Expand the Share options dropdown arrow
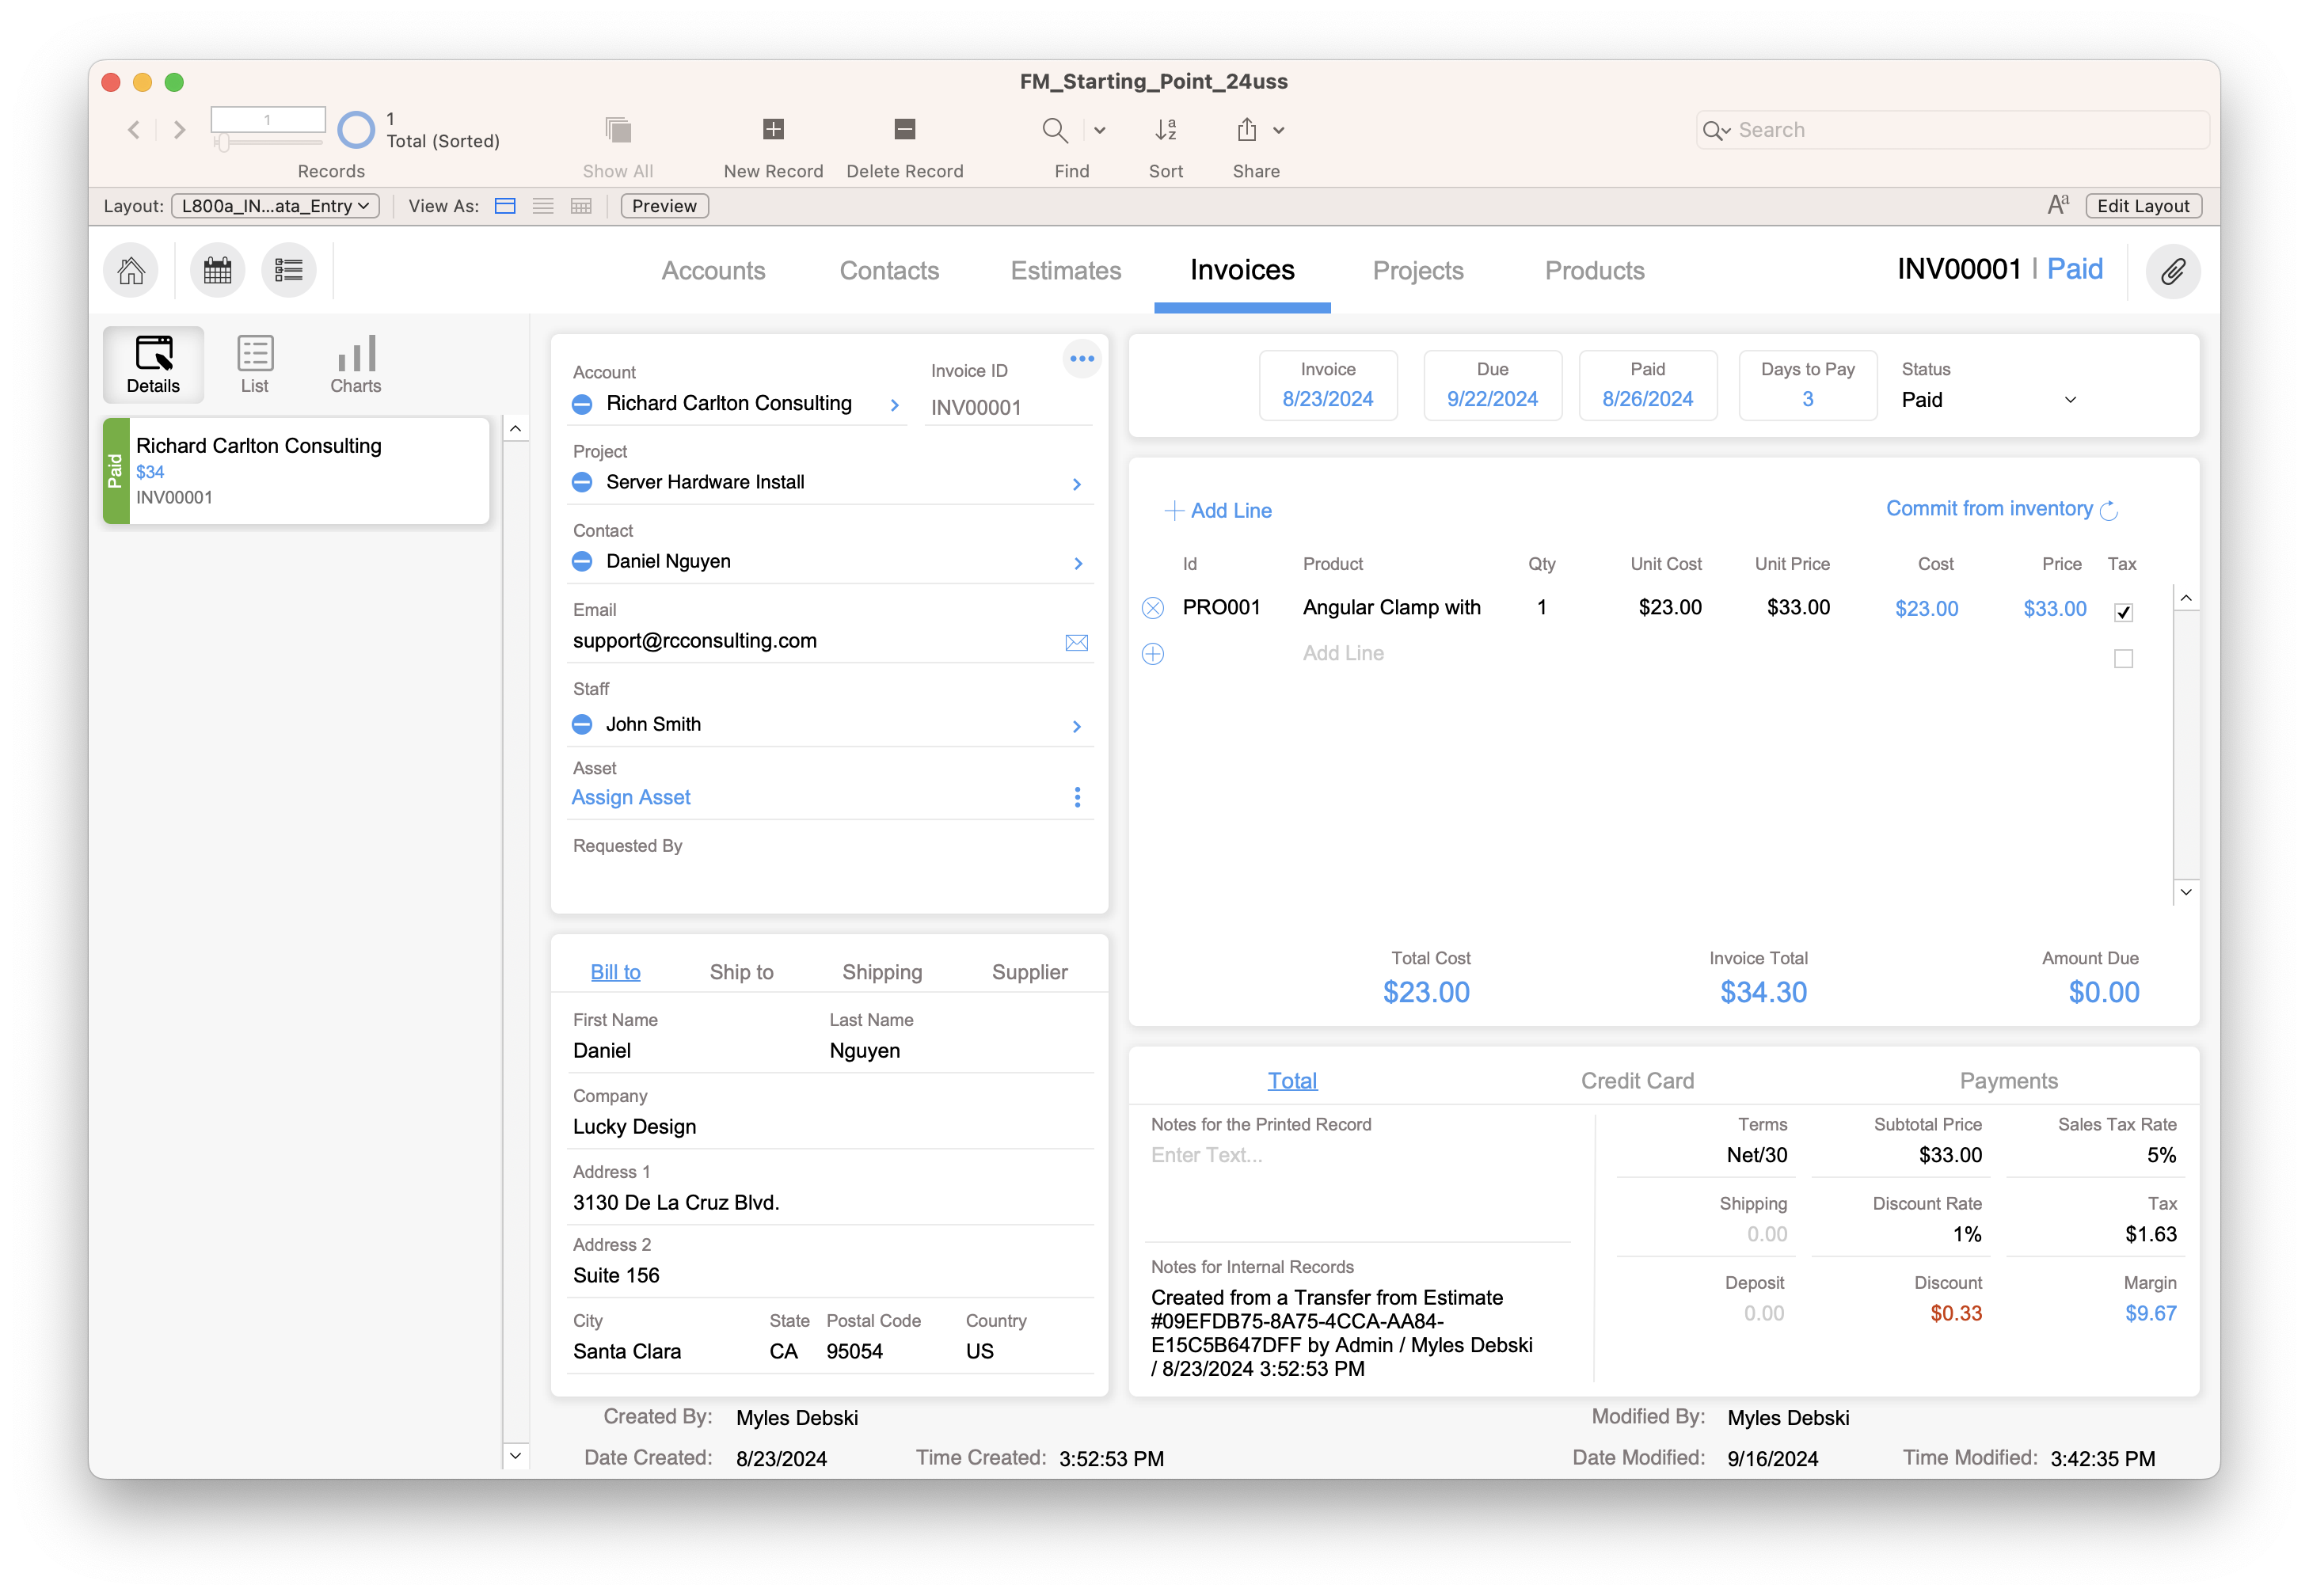 (x=1278, y=130)
